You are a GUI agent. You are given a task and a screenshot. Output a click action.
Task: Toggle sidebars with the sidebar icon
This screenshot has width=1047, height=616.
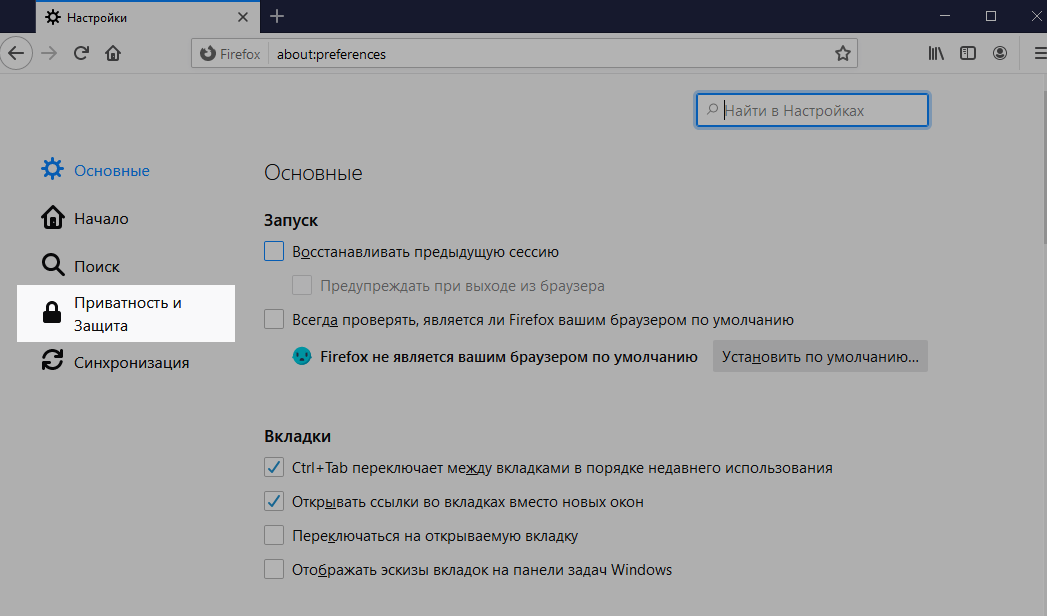click(x=968, y=53)
